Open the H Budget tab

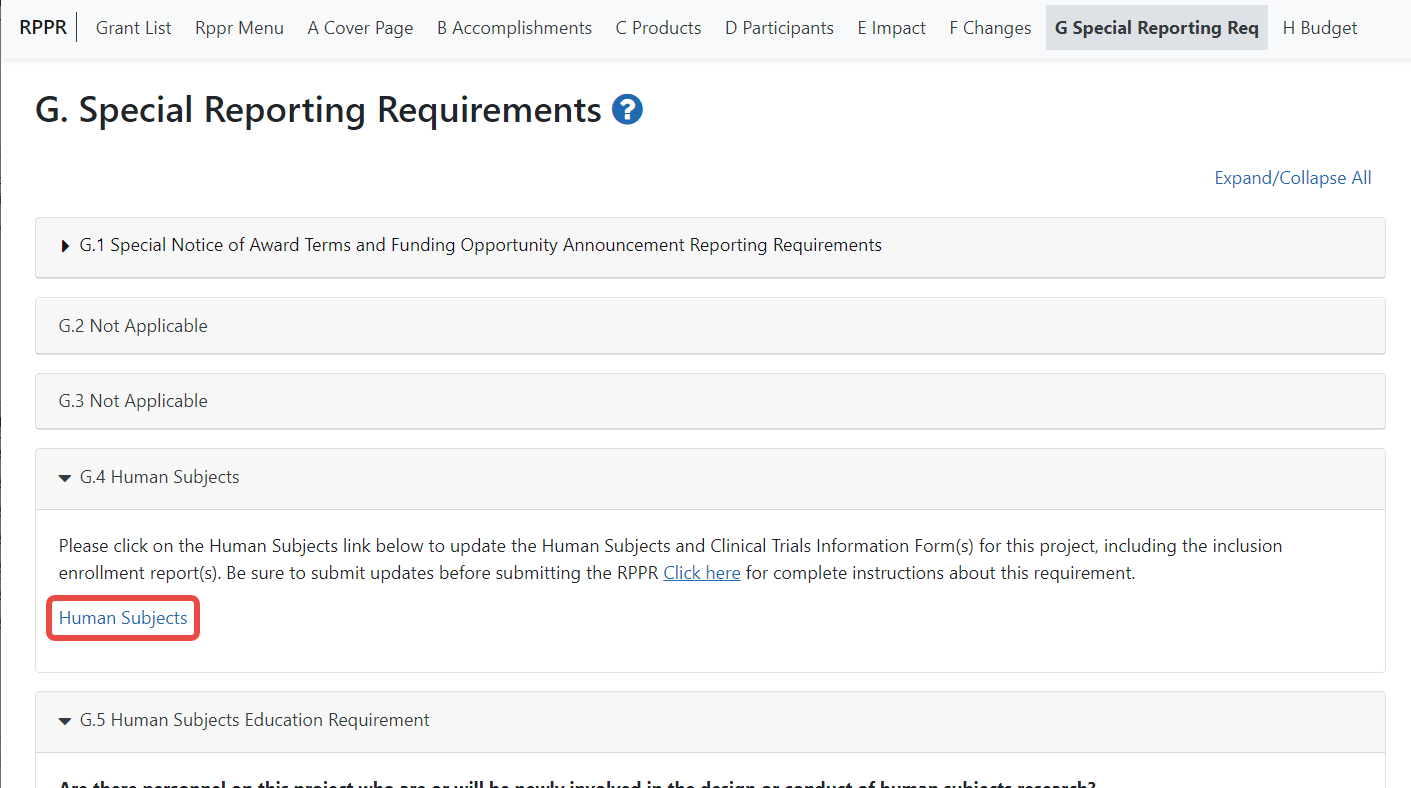[1320, 28]
